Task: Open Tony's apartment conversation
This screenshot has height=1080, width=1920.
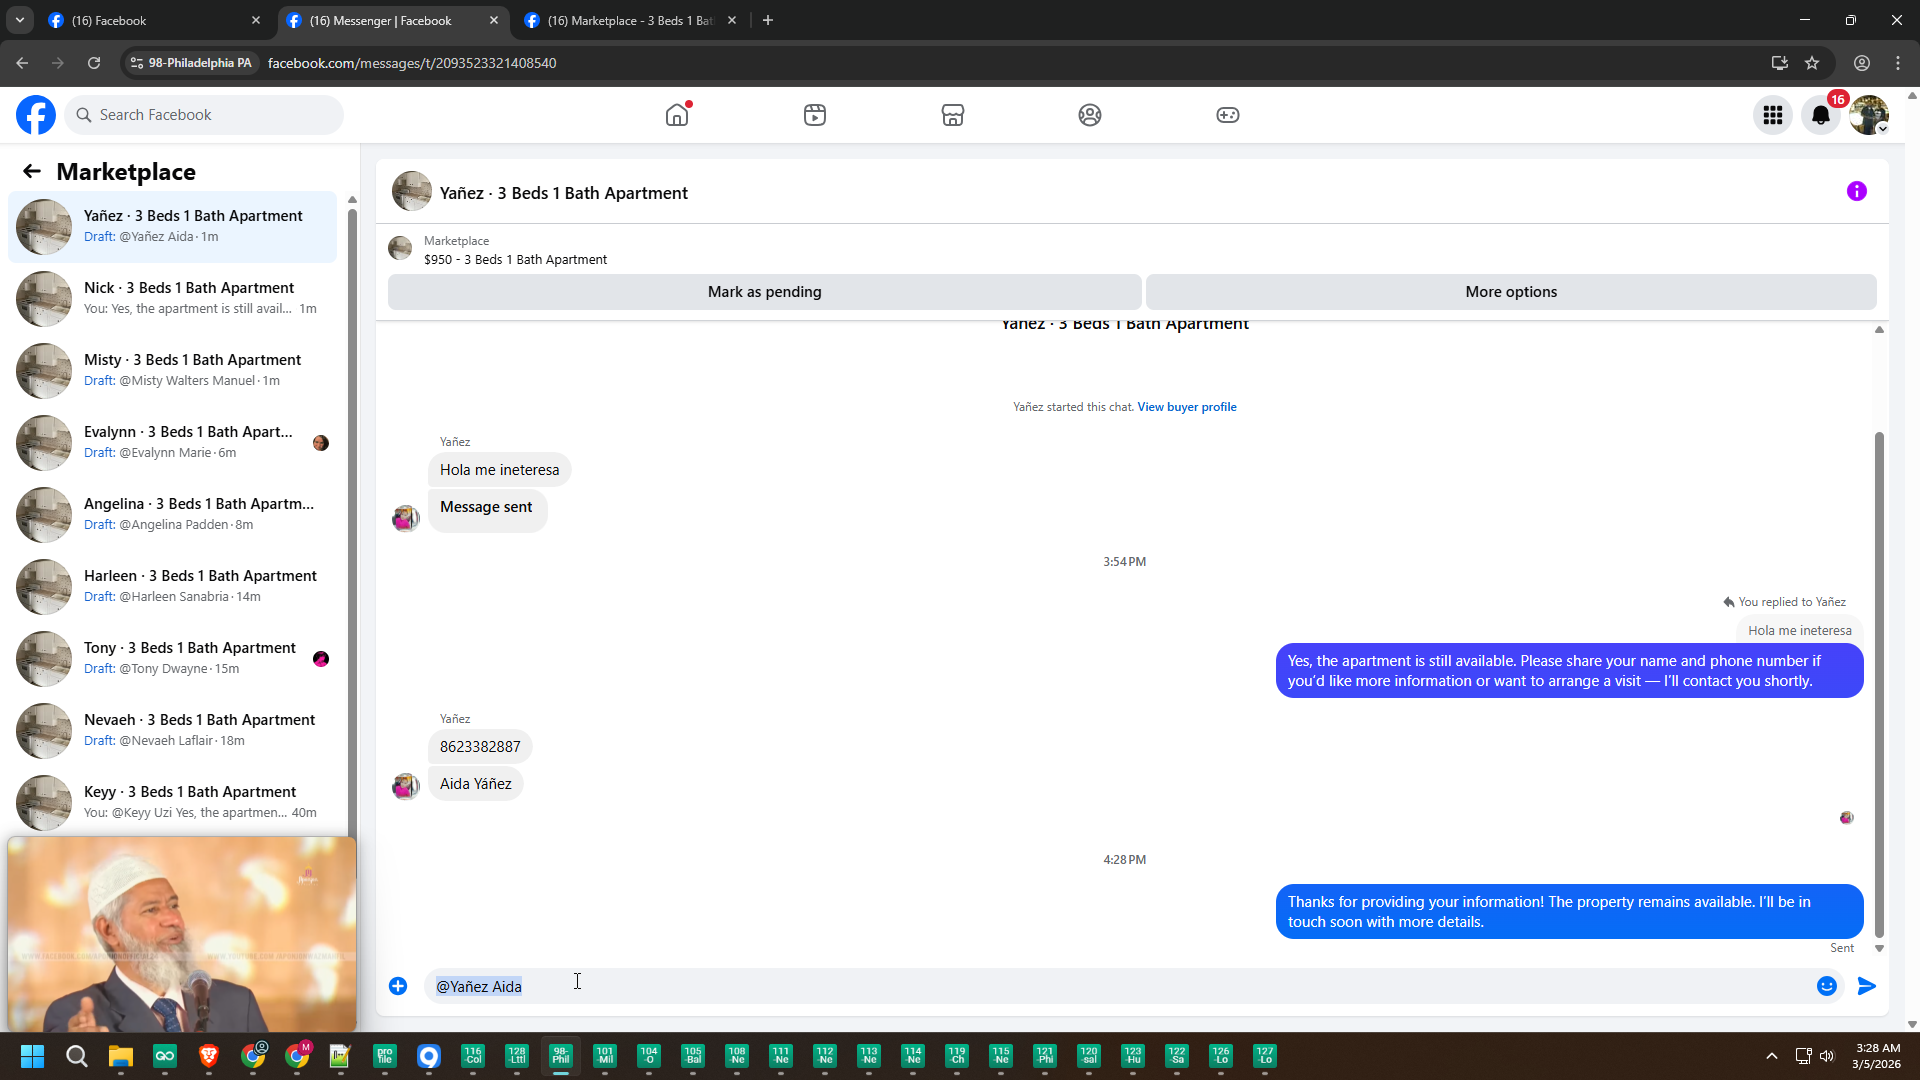Action: click(x=172, y=658)
